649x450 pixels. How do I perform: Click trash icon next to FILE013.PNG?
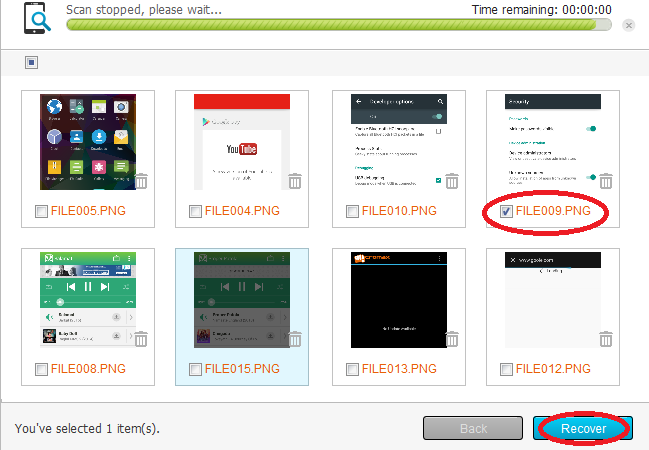[x=452, y=339]
